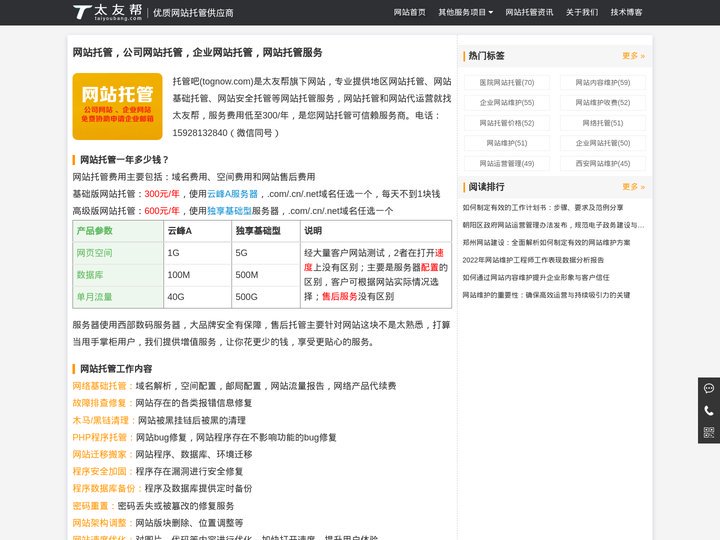Click the 太友帮 logo in header
Viewport: 720px width, 540px height.
click(x=107, y=12)
